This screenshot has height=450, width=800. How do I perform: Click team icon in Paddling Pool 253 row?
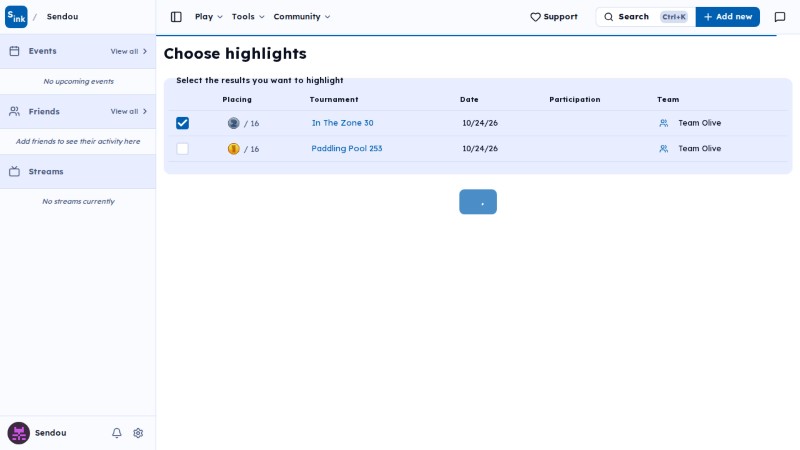(663, 148)
